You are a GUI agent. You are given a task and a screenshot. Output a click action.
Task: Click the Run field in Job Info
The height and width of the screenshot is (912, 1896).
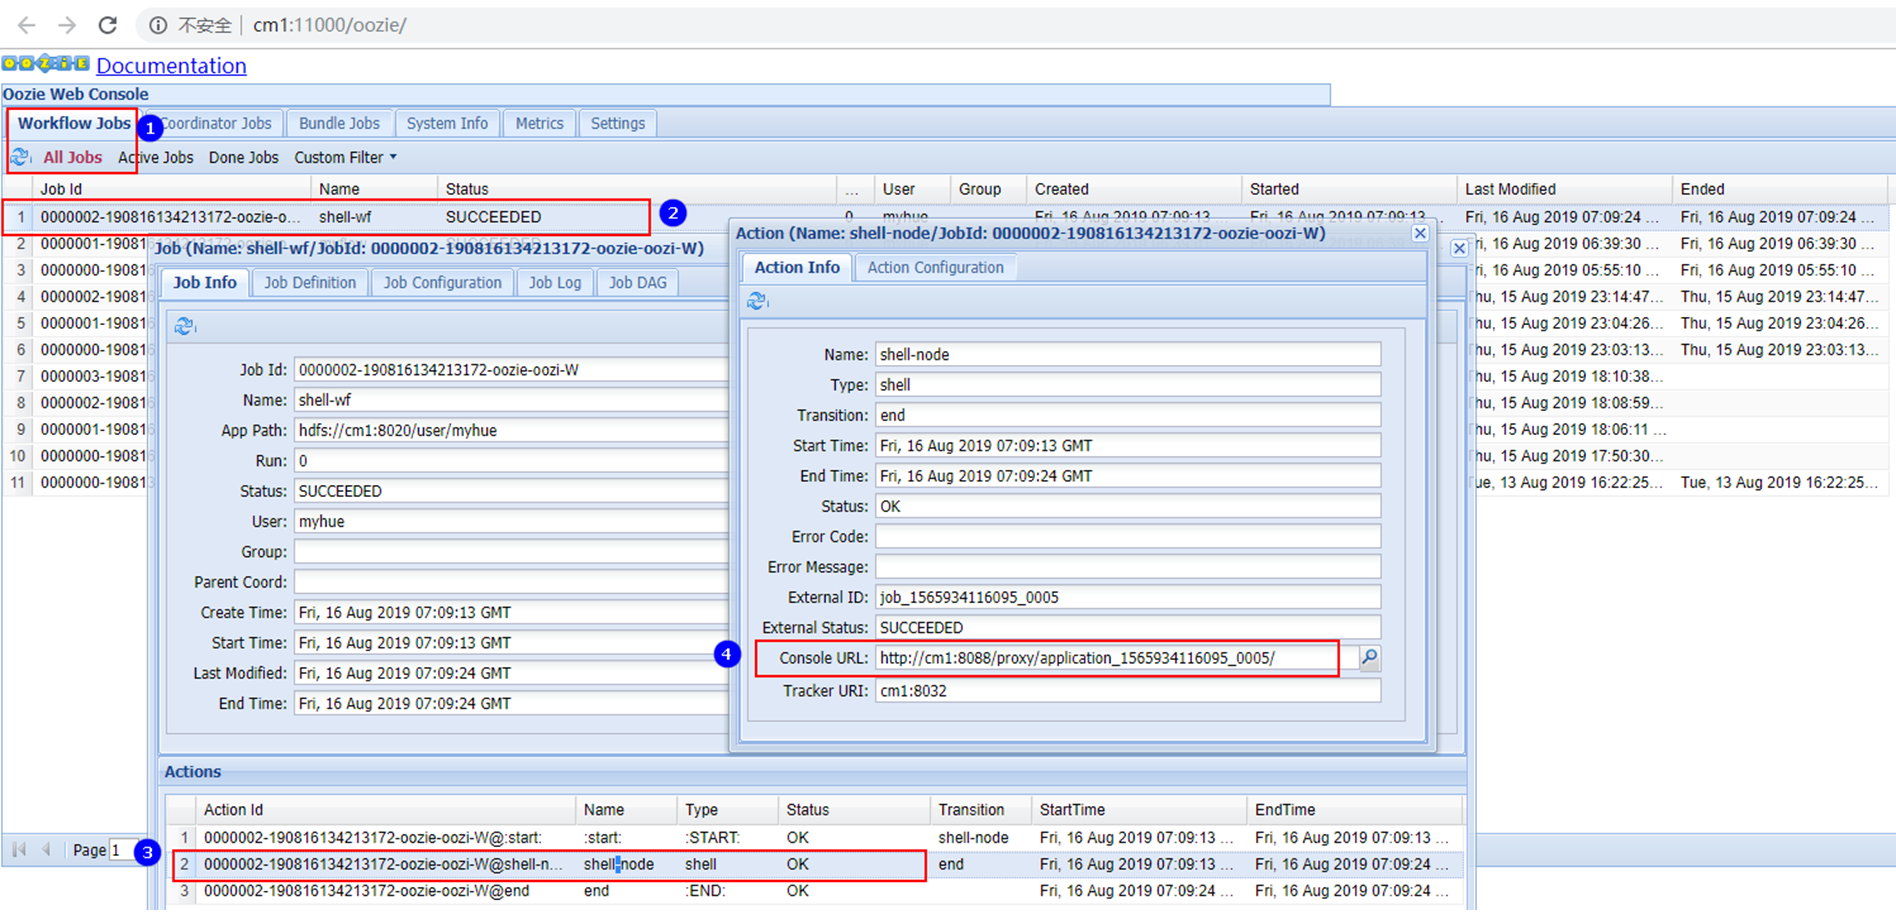[x=512, y=461]
